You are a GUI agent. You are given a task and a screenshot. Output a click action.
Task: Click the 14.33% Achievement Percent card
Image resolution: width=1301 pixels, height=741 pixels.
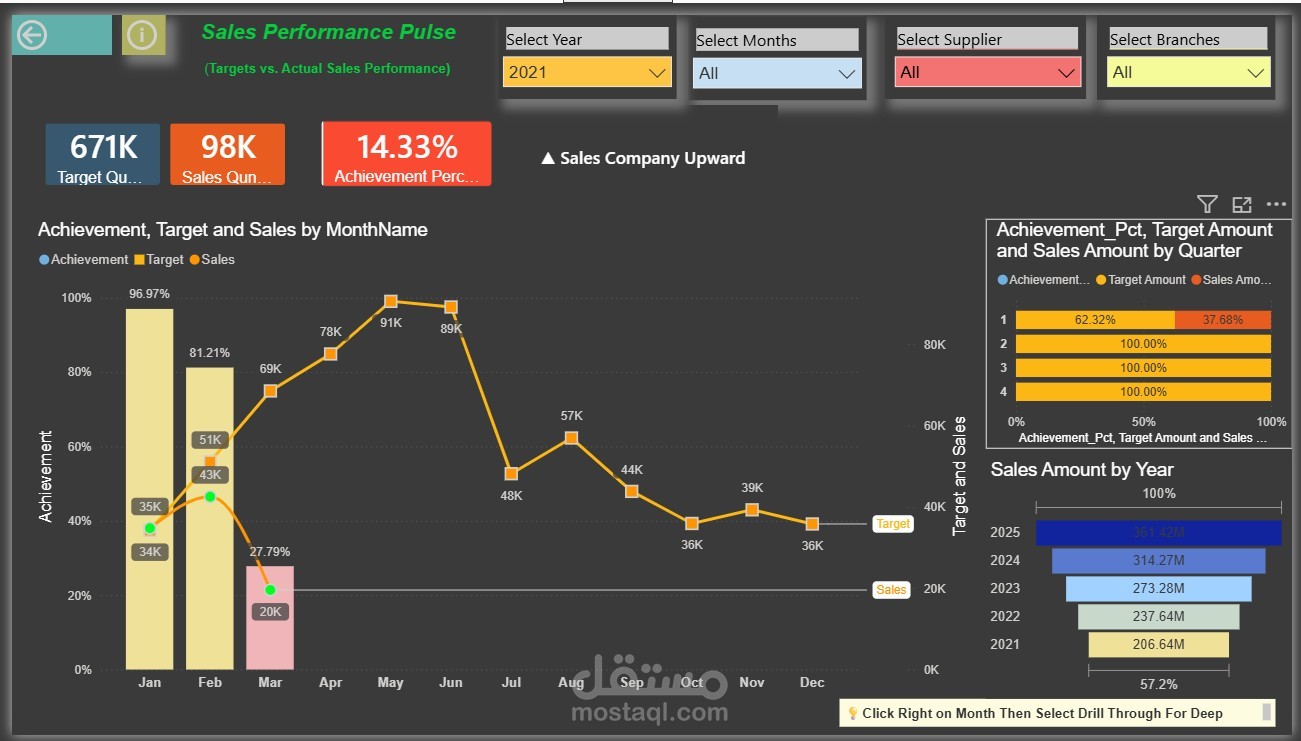point(407,154)
